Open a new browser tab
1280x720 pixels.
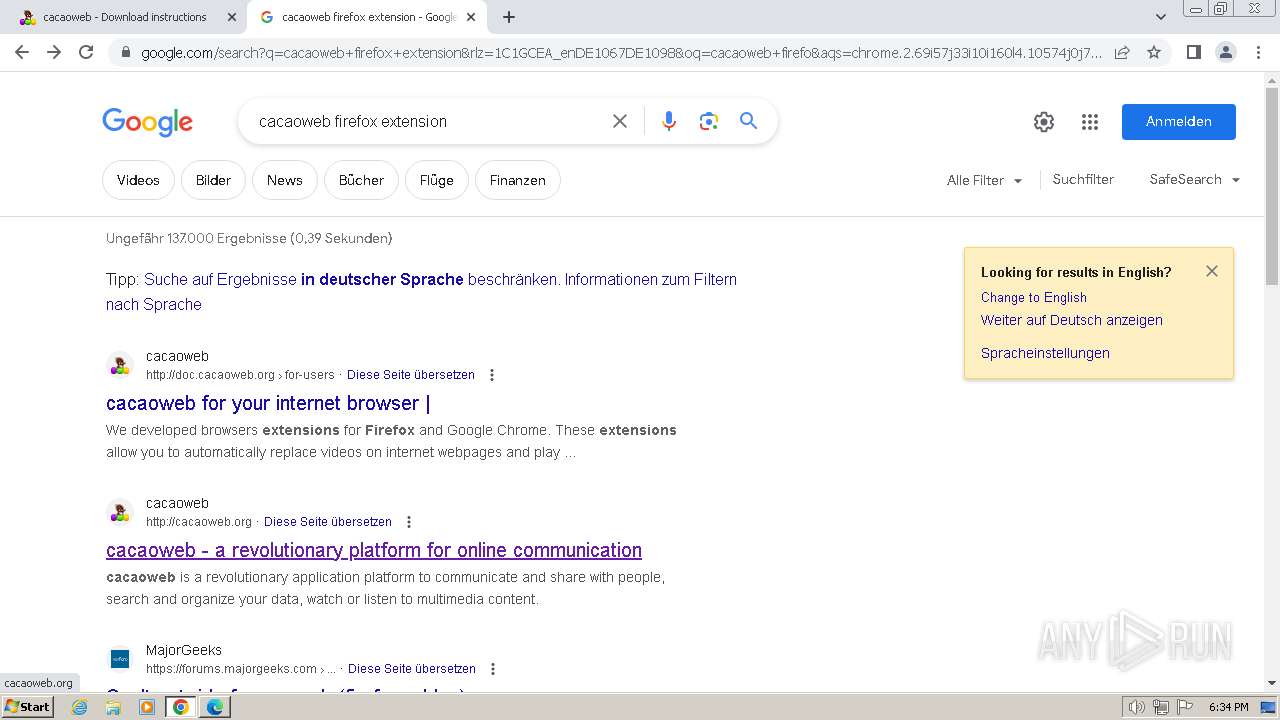point(509,17)
